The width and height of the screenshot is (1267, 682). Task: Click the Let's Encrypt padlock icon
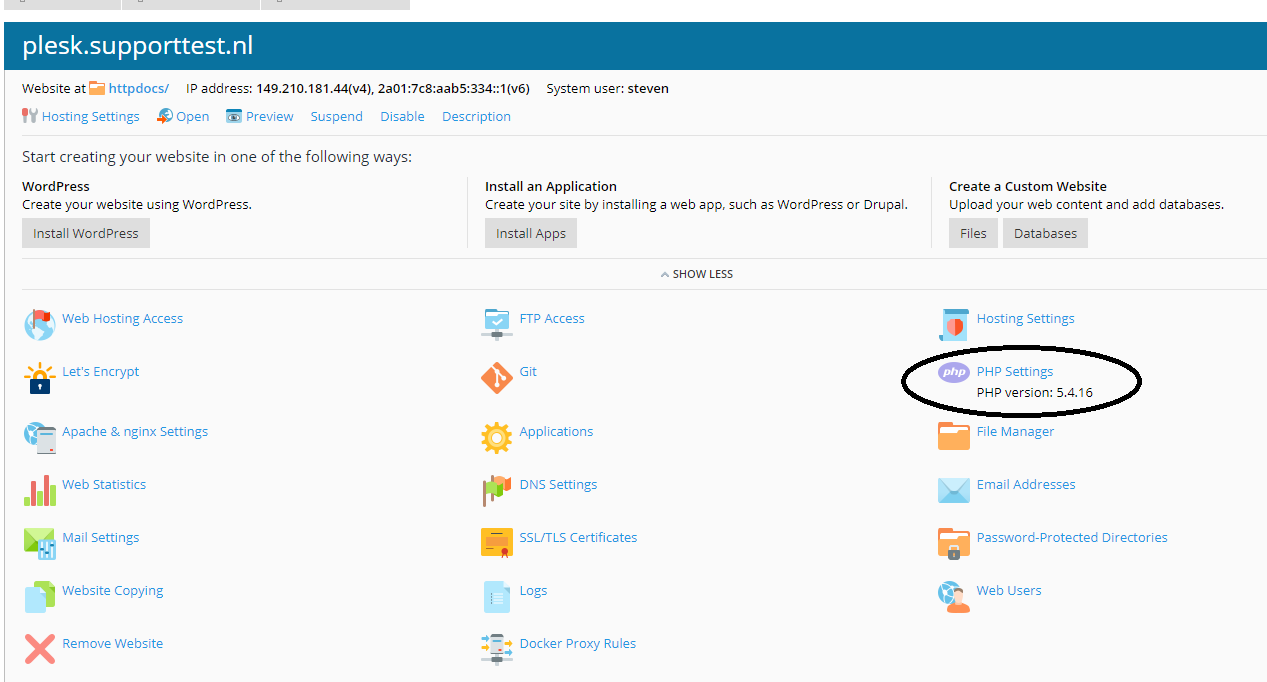coord(39,378)
